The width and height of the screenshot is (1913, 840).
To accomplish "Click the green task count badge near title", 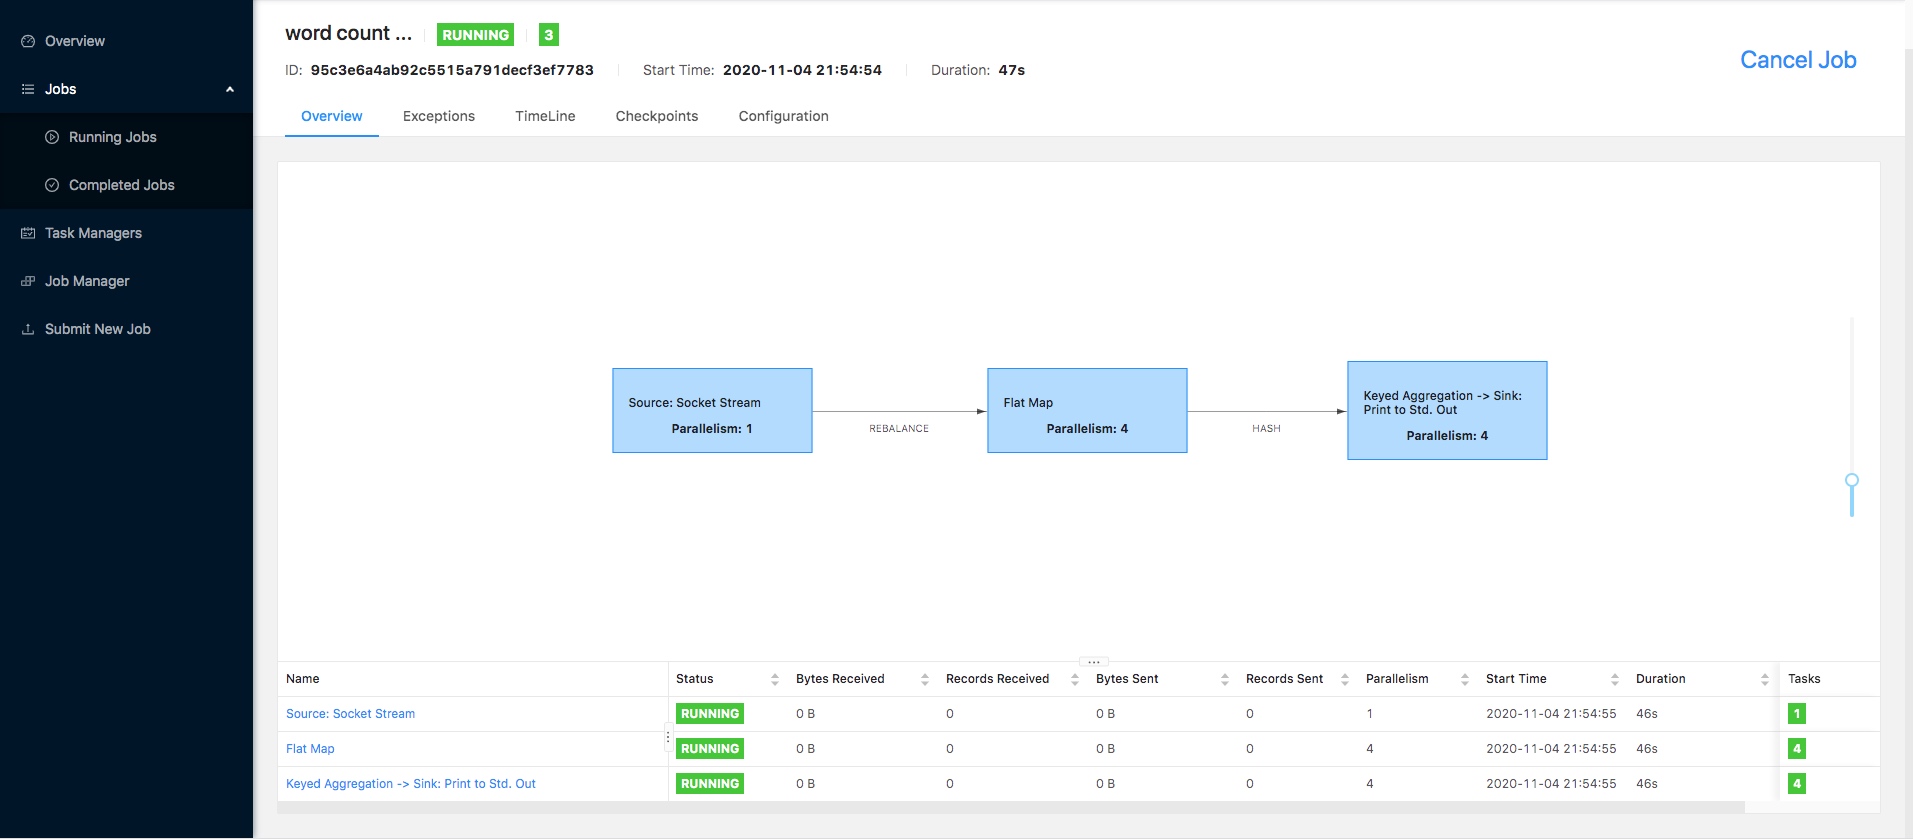I will click(548, 35).
